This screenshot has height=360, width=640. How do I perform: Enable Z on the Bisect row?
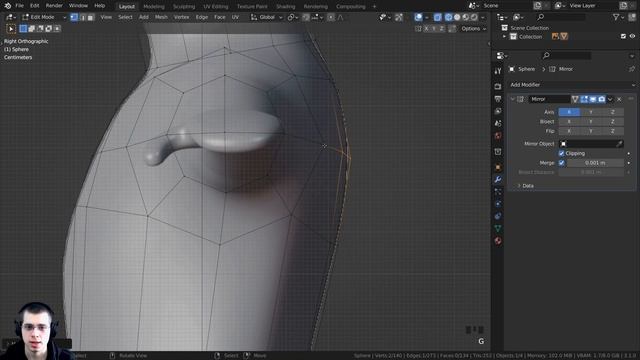[613, 122]
